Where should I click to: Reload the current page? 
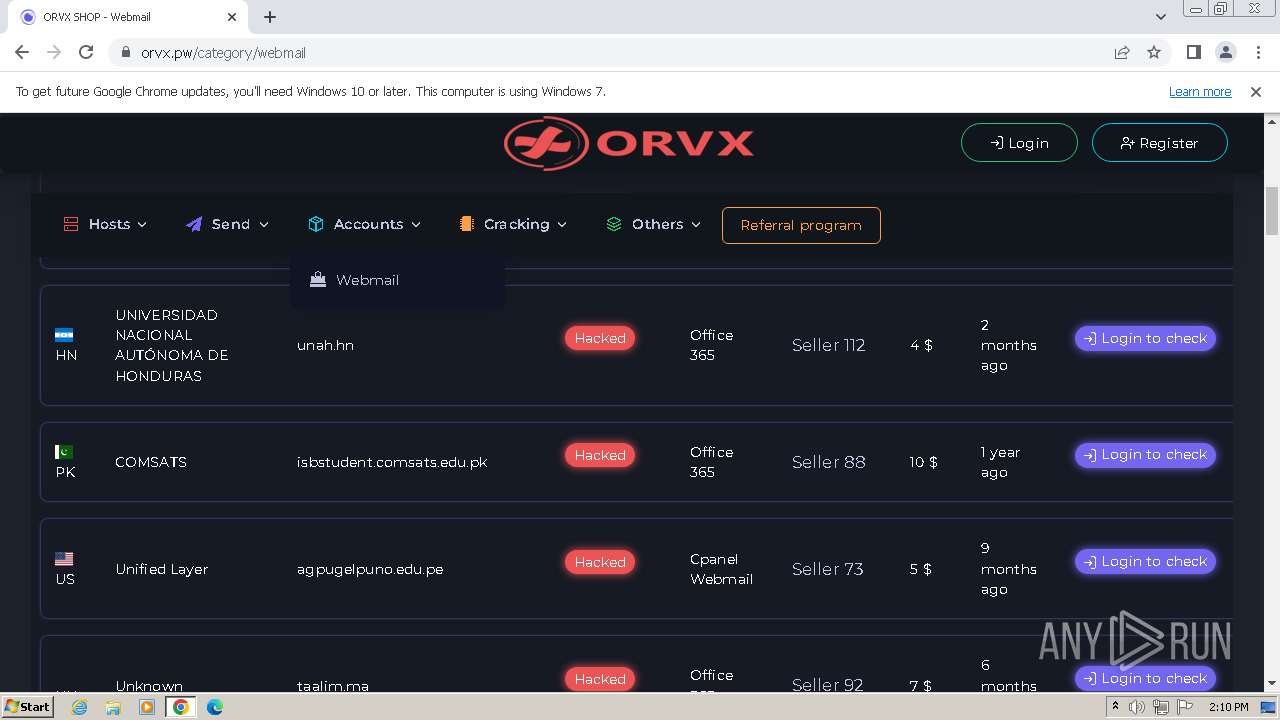(x=86, y=52)
